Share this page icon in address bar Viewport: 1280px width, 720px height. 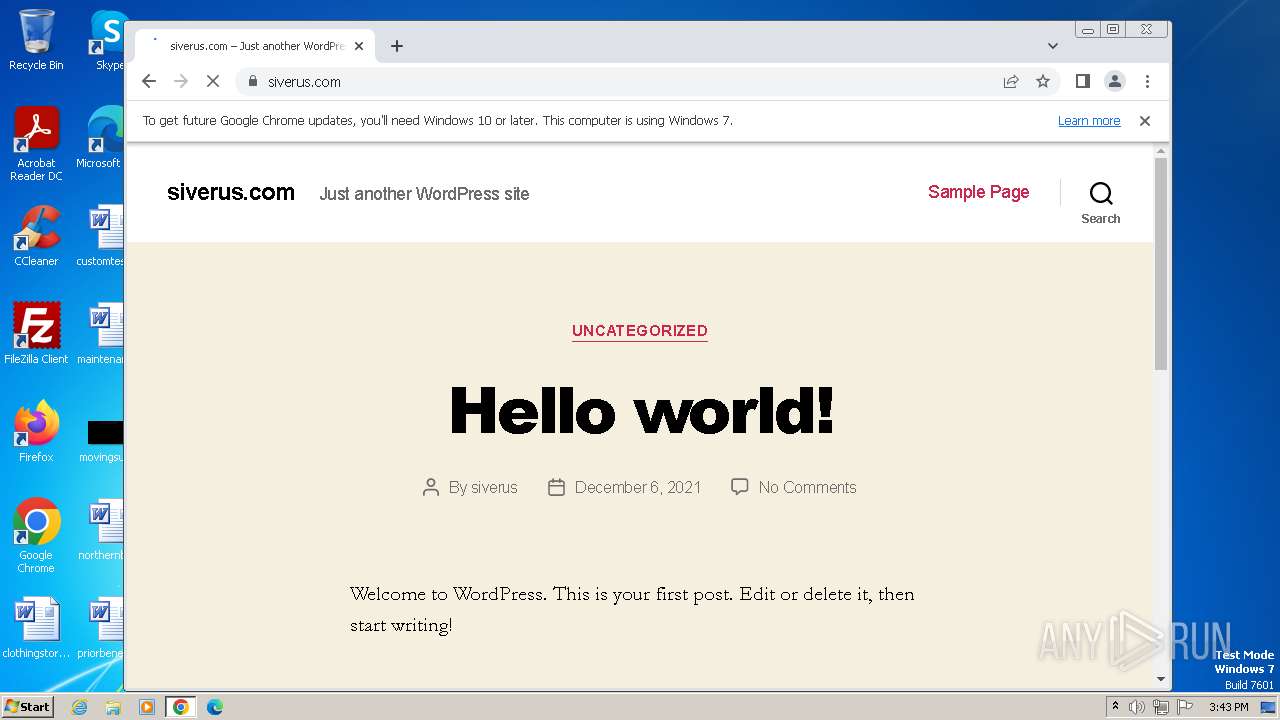(1011, 81)
